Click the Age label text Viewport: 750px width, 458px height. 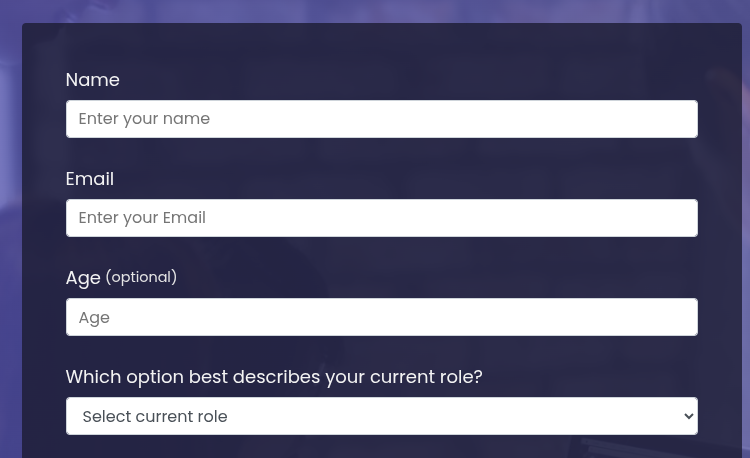pyautogui.click(x=83, y=278)
